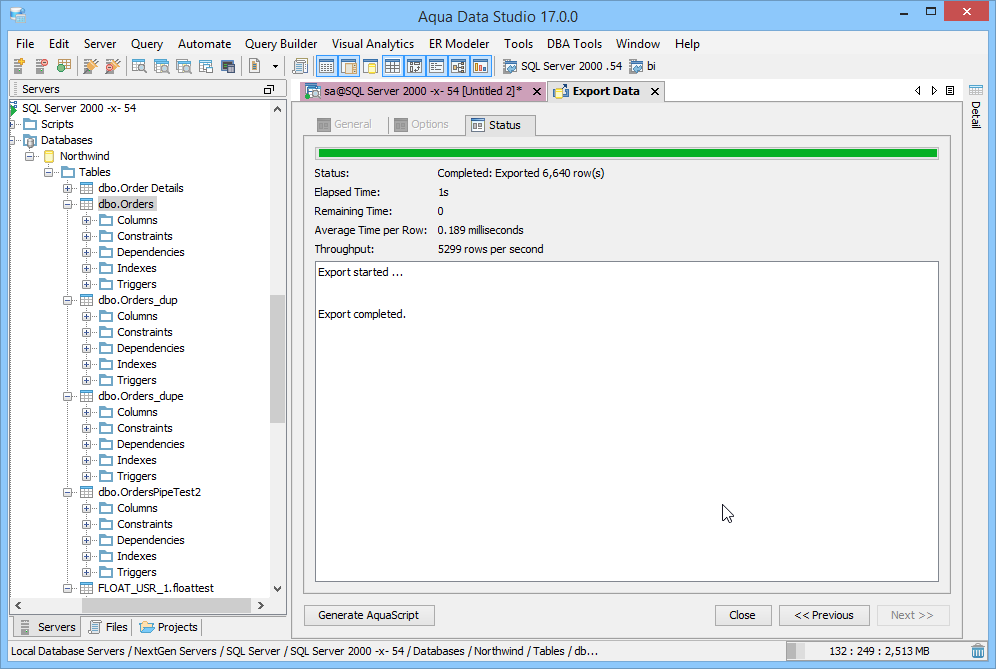Click the Close button in Export Data
This screenshot has width=996, height=669.
(x=743, y=615)
